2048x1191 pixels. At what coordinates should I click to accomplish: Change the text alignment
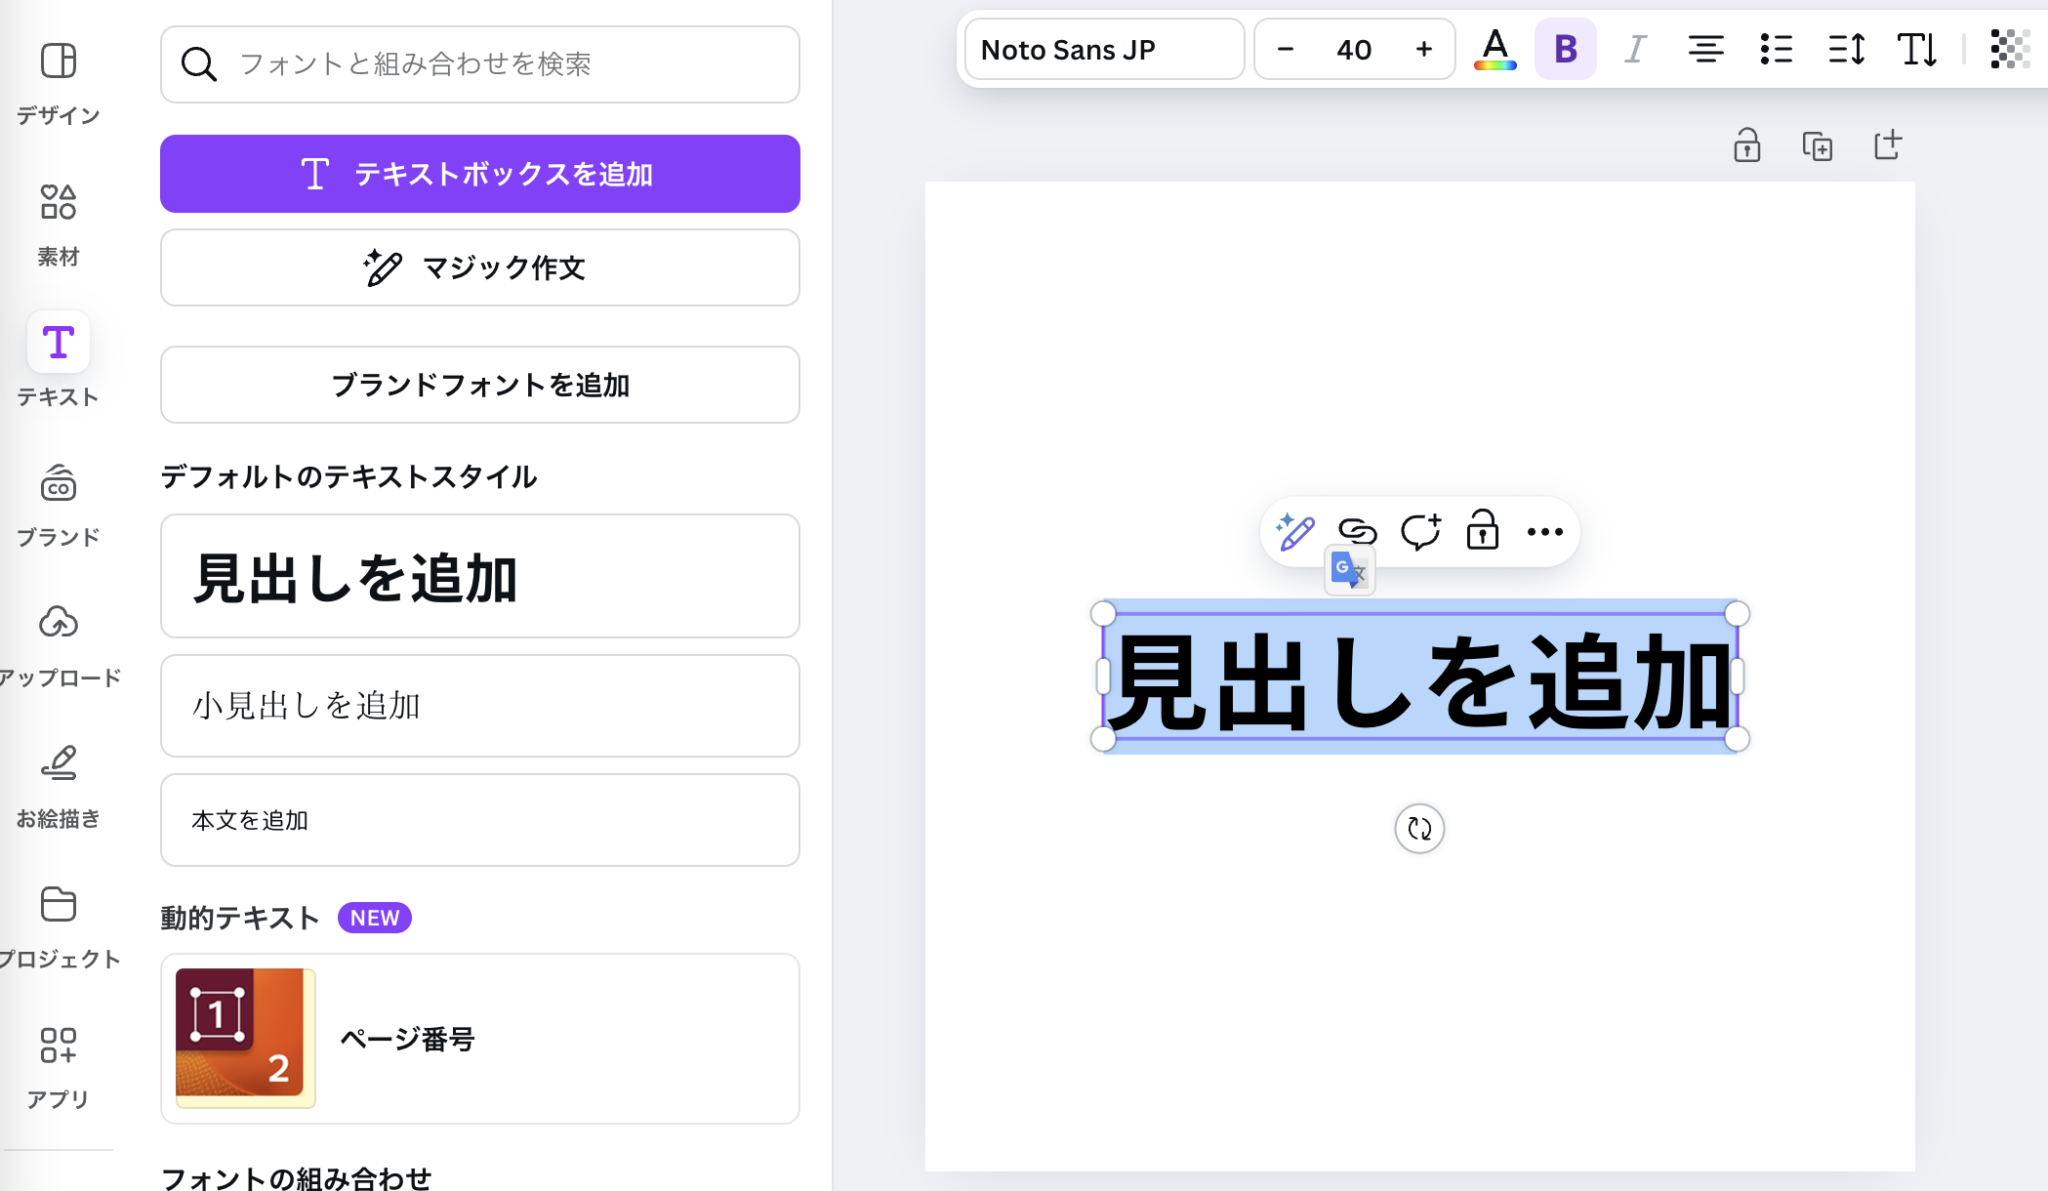[1705, 48]
